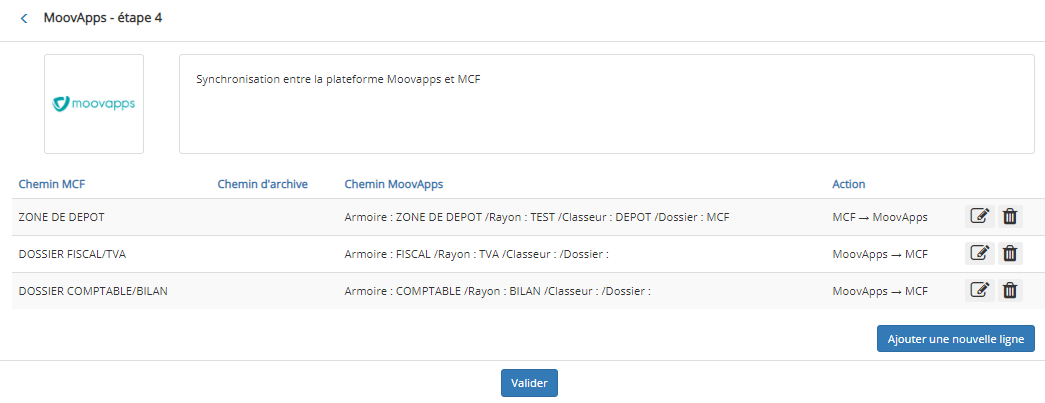Edit the DOSSIER FISCAL/TVA row
The height and width of the screenshot is (403, 1045).
coord(980,253)
